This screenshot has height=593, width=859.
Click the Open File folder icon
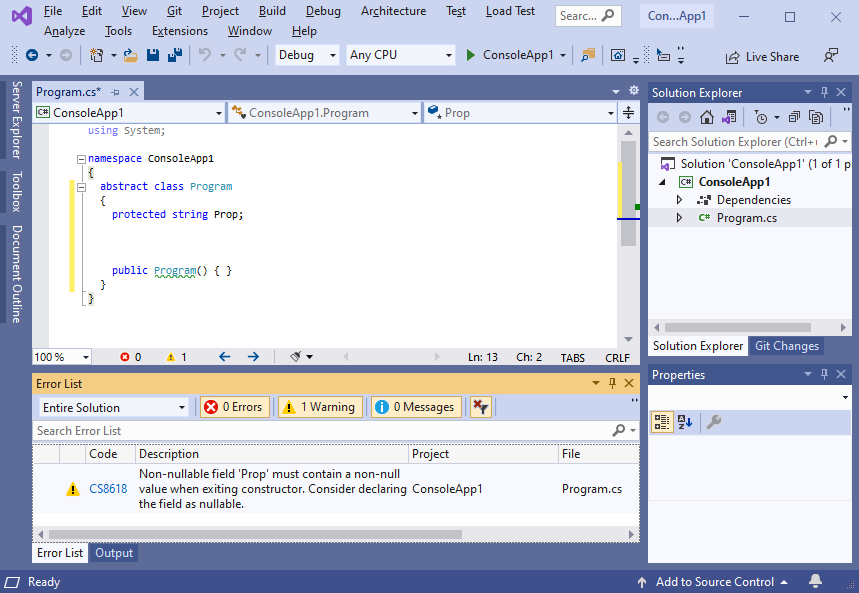(x=130, y=55)
